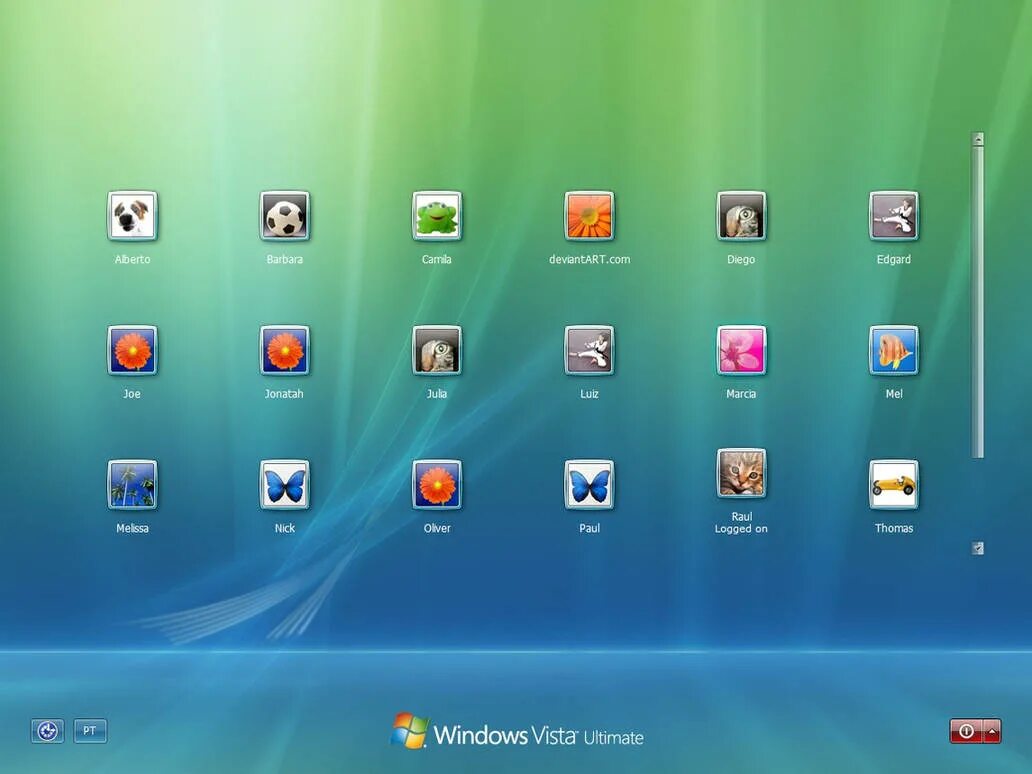This screenshot has width=1032, height=774.
Task: Click the Melissa user name label
Action: [132, 528]
